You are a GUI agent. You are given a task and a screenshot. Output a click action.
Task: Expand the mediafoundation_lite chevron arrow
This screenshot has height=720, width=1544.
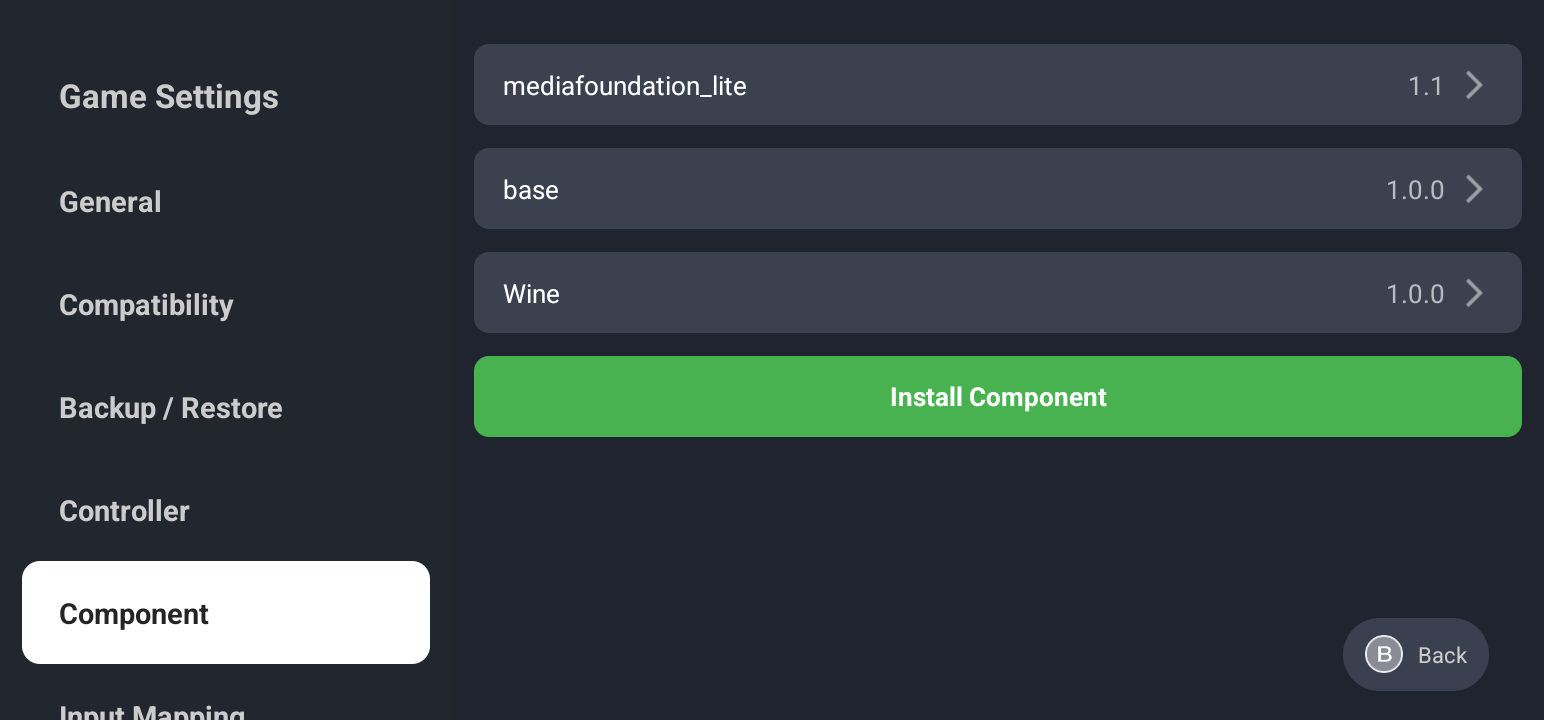(x=1474, y=85)
